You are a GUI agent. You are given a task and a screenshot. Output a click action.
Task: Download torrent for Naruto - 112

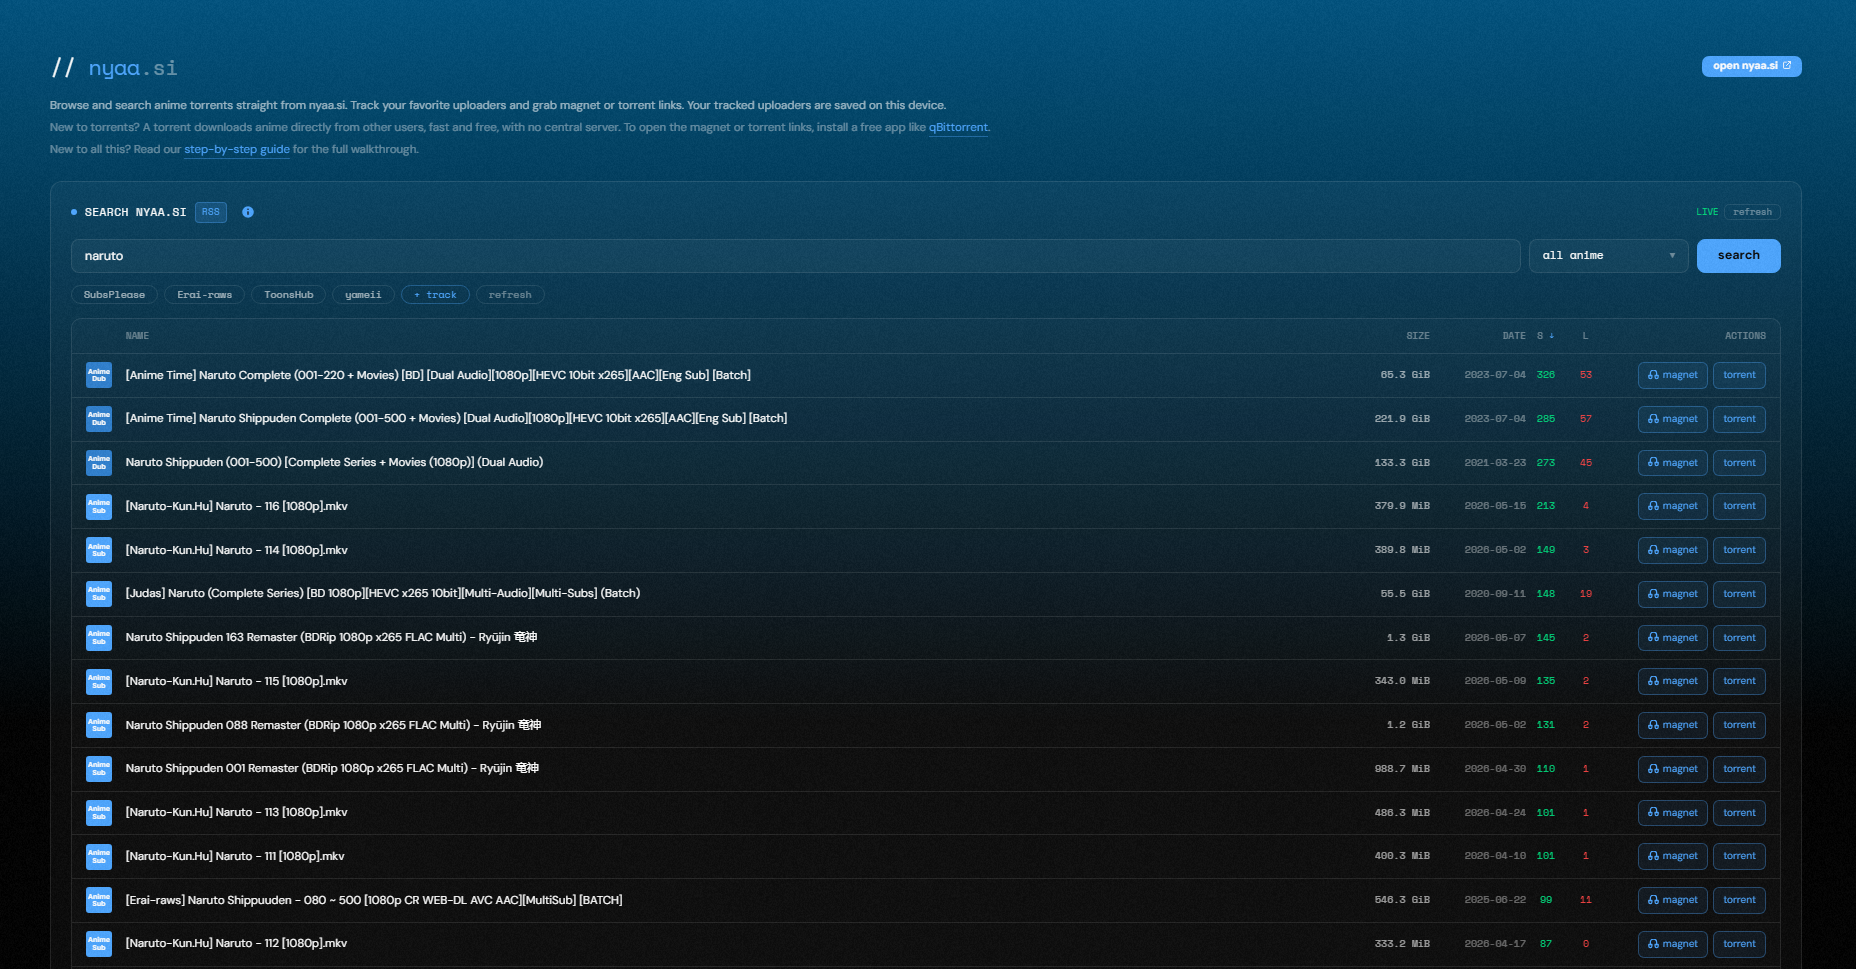[x=1739, y=944]
